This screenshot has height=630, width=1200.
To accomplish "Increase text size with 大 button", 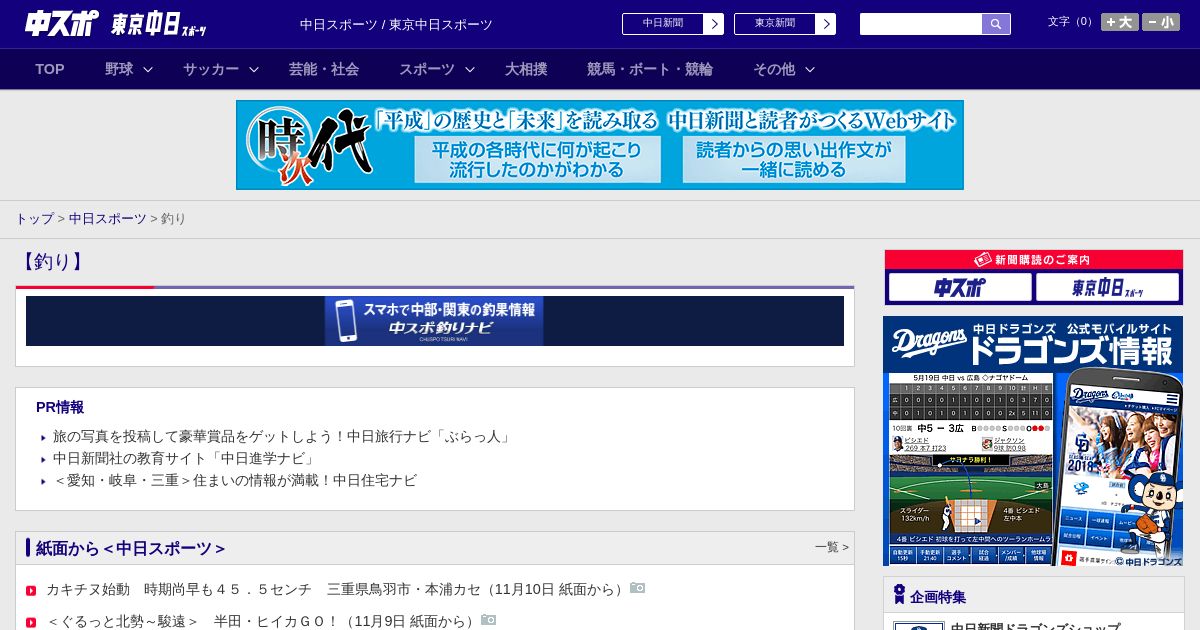I will [x=1119, y=22].
